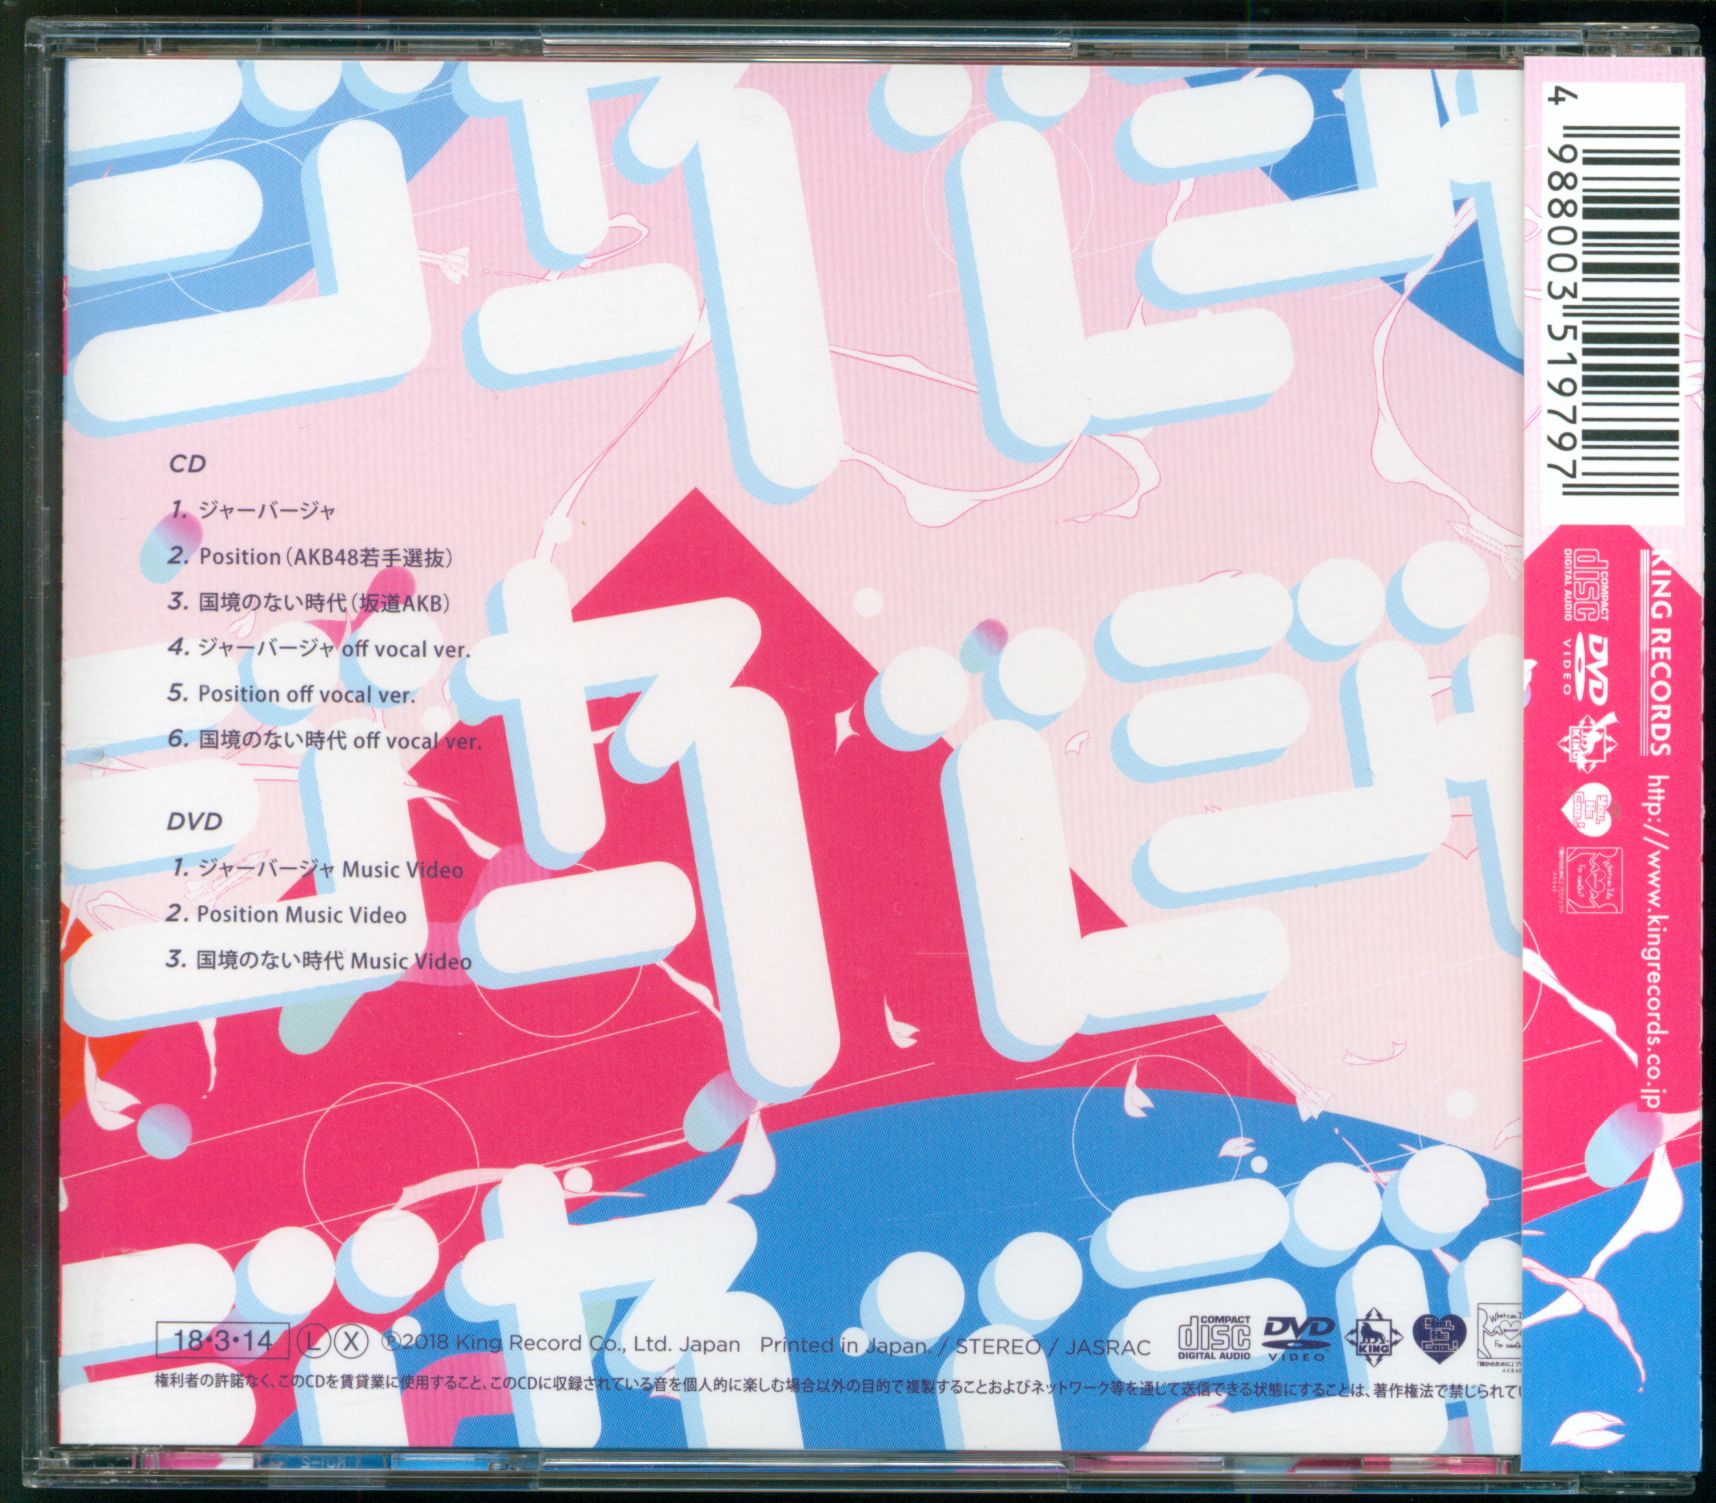The width and height of the screenshot is (1716, 1503).
Task: Select CD track 1 ジャーバージャ
Action: tap(252, 510)
